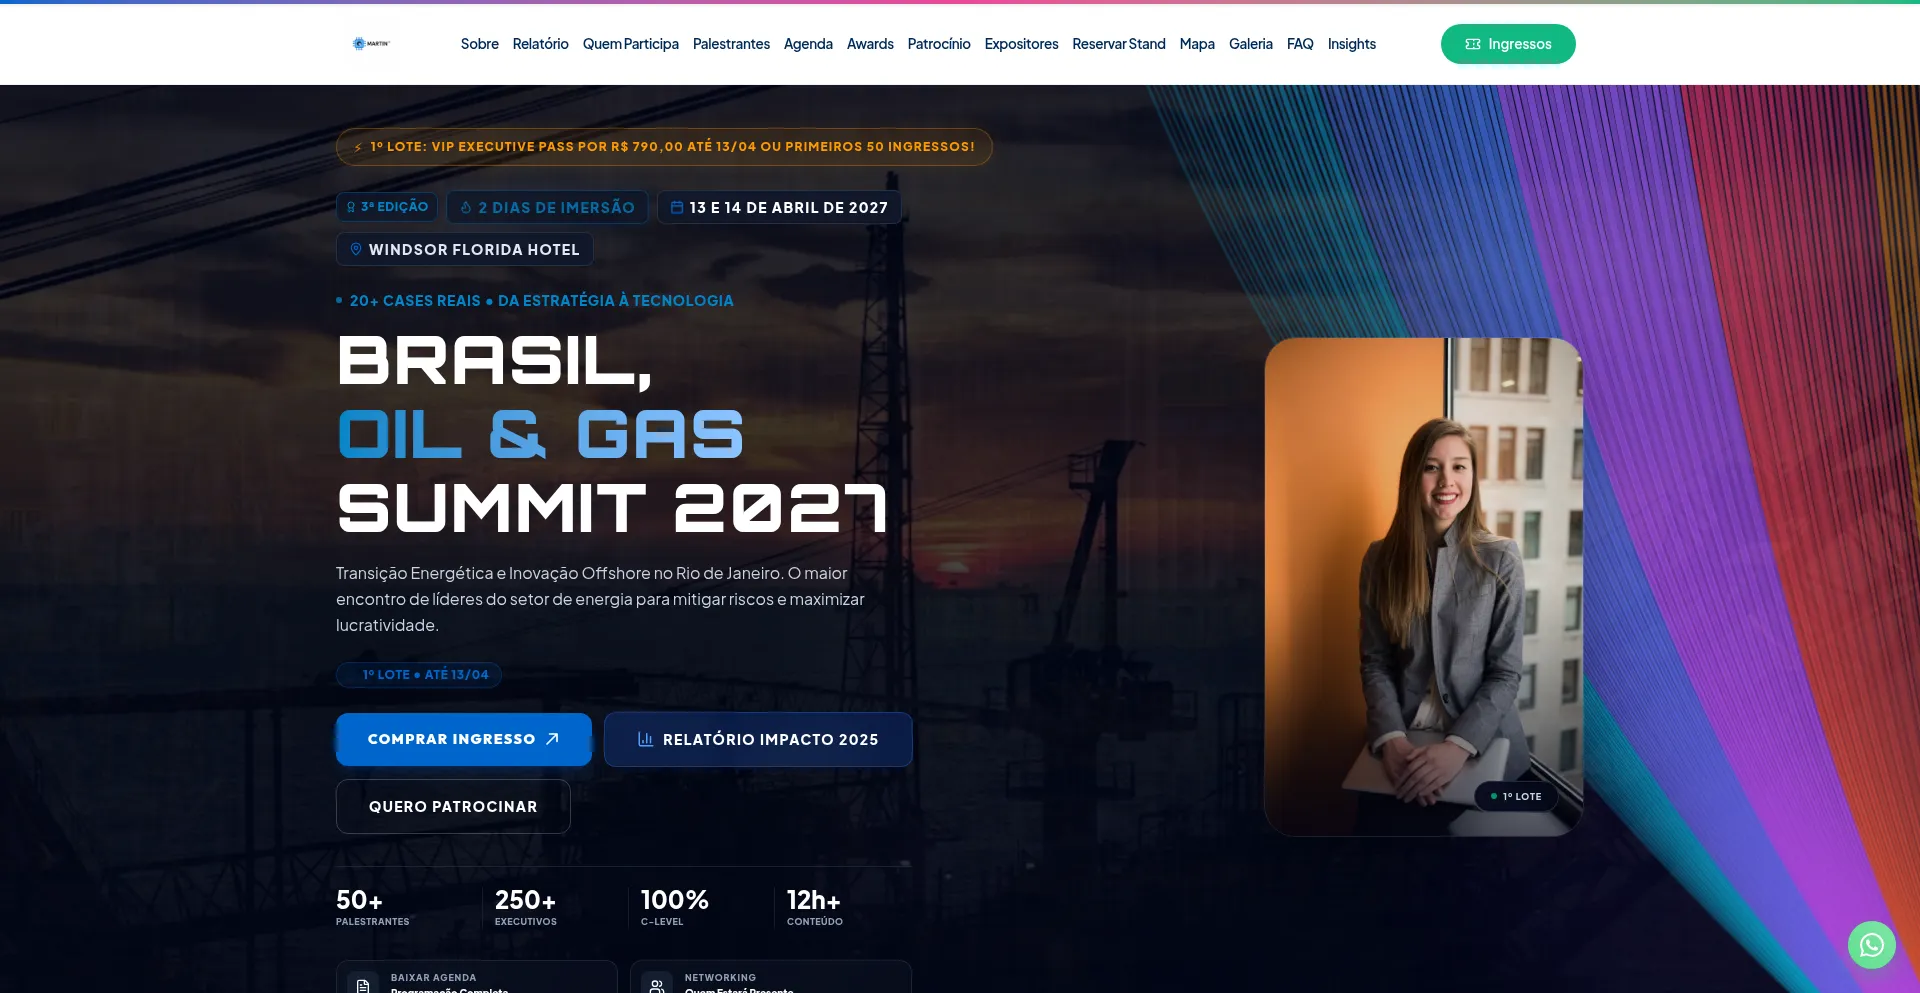The height and width of the screenshot is (993, 1920).
Task: Click the people icon in the Networking card
Action: click(657, 985)
